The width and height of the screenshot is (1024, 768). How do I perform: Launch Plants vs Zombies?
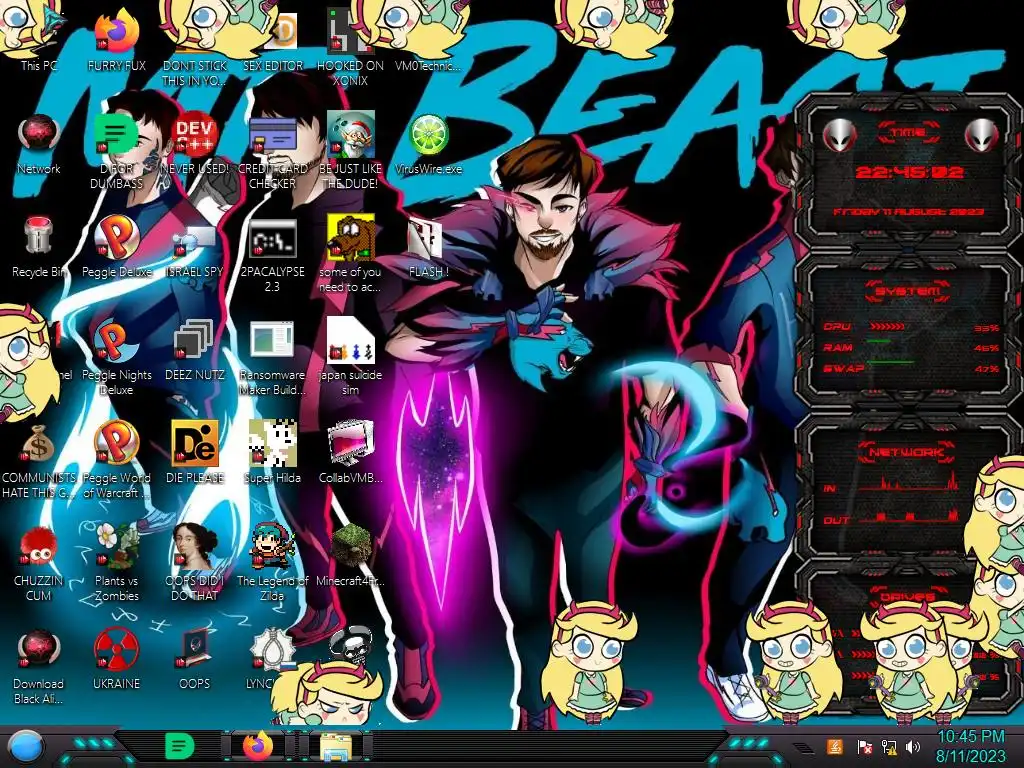pyautogui.click(x=117, y=562)
